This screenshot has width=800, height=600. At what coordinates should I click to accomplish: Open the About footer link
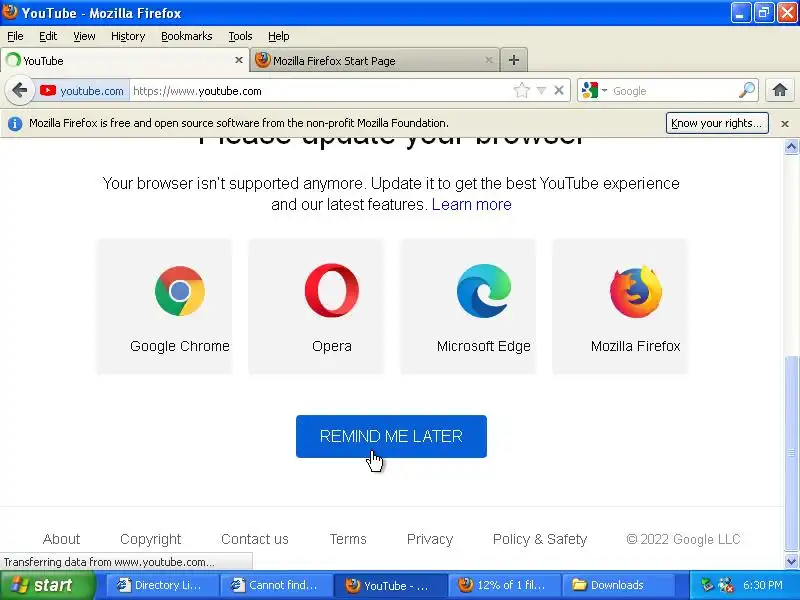[61, 539]
